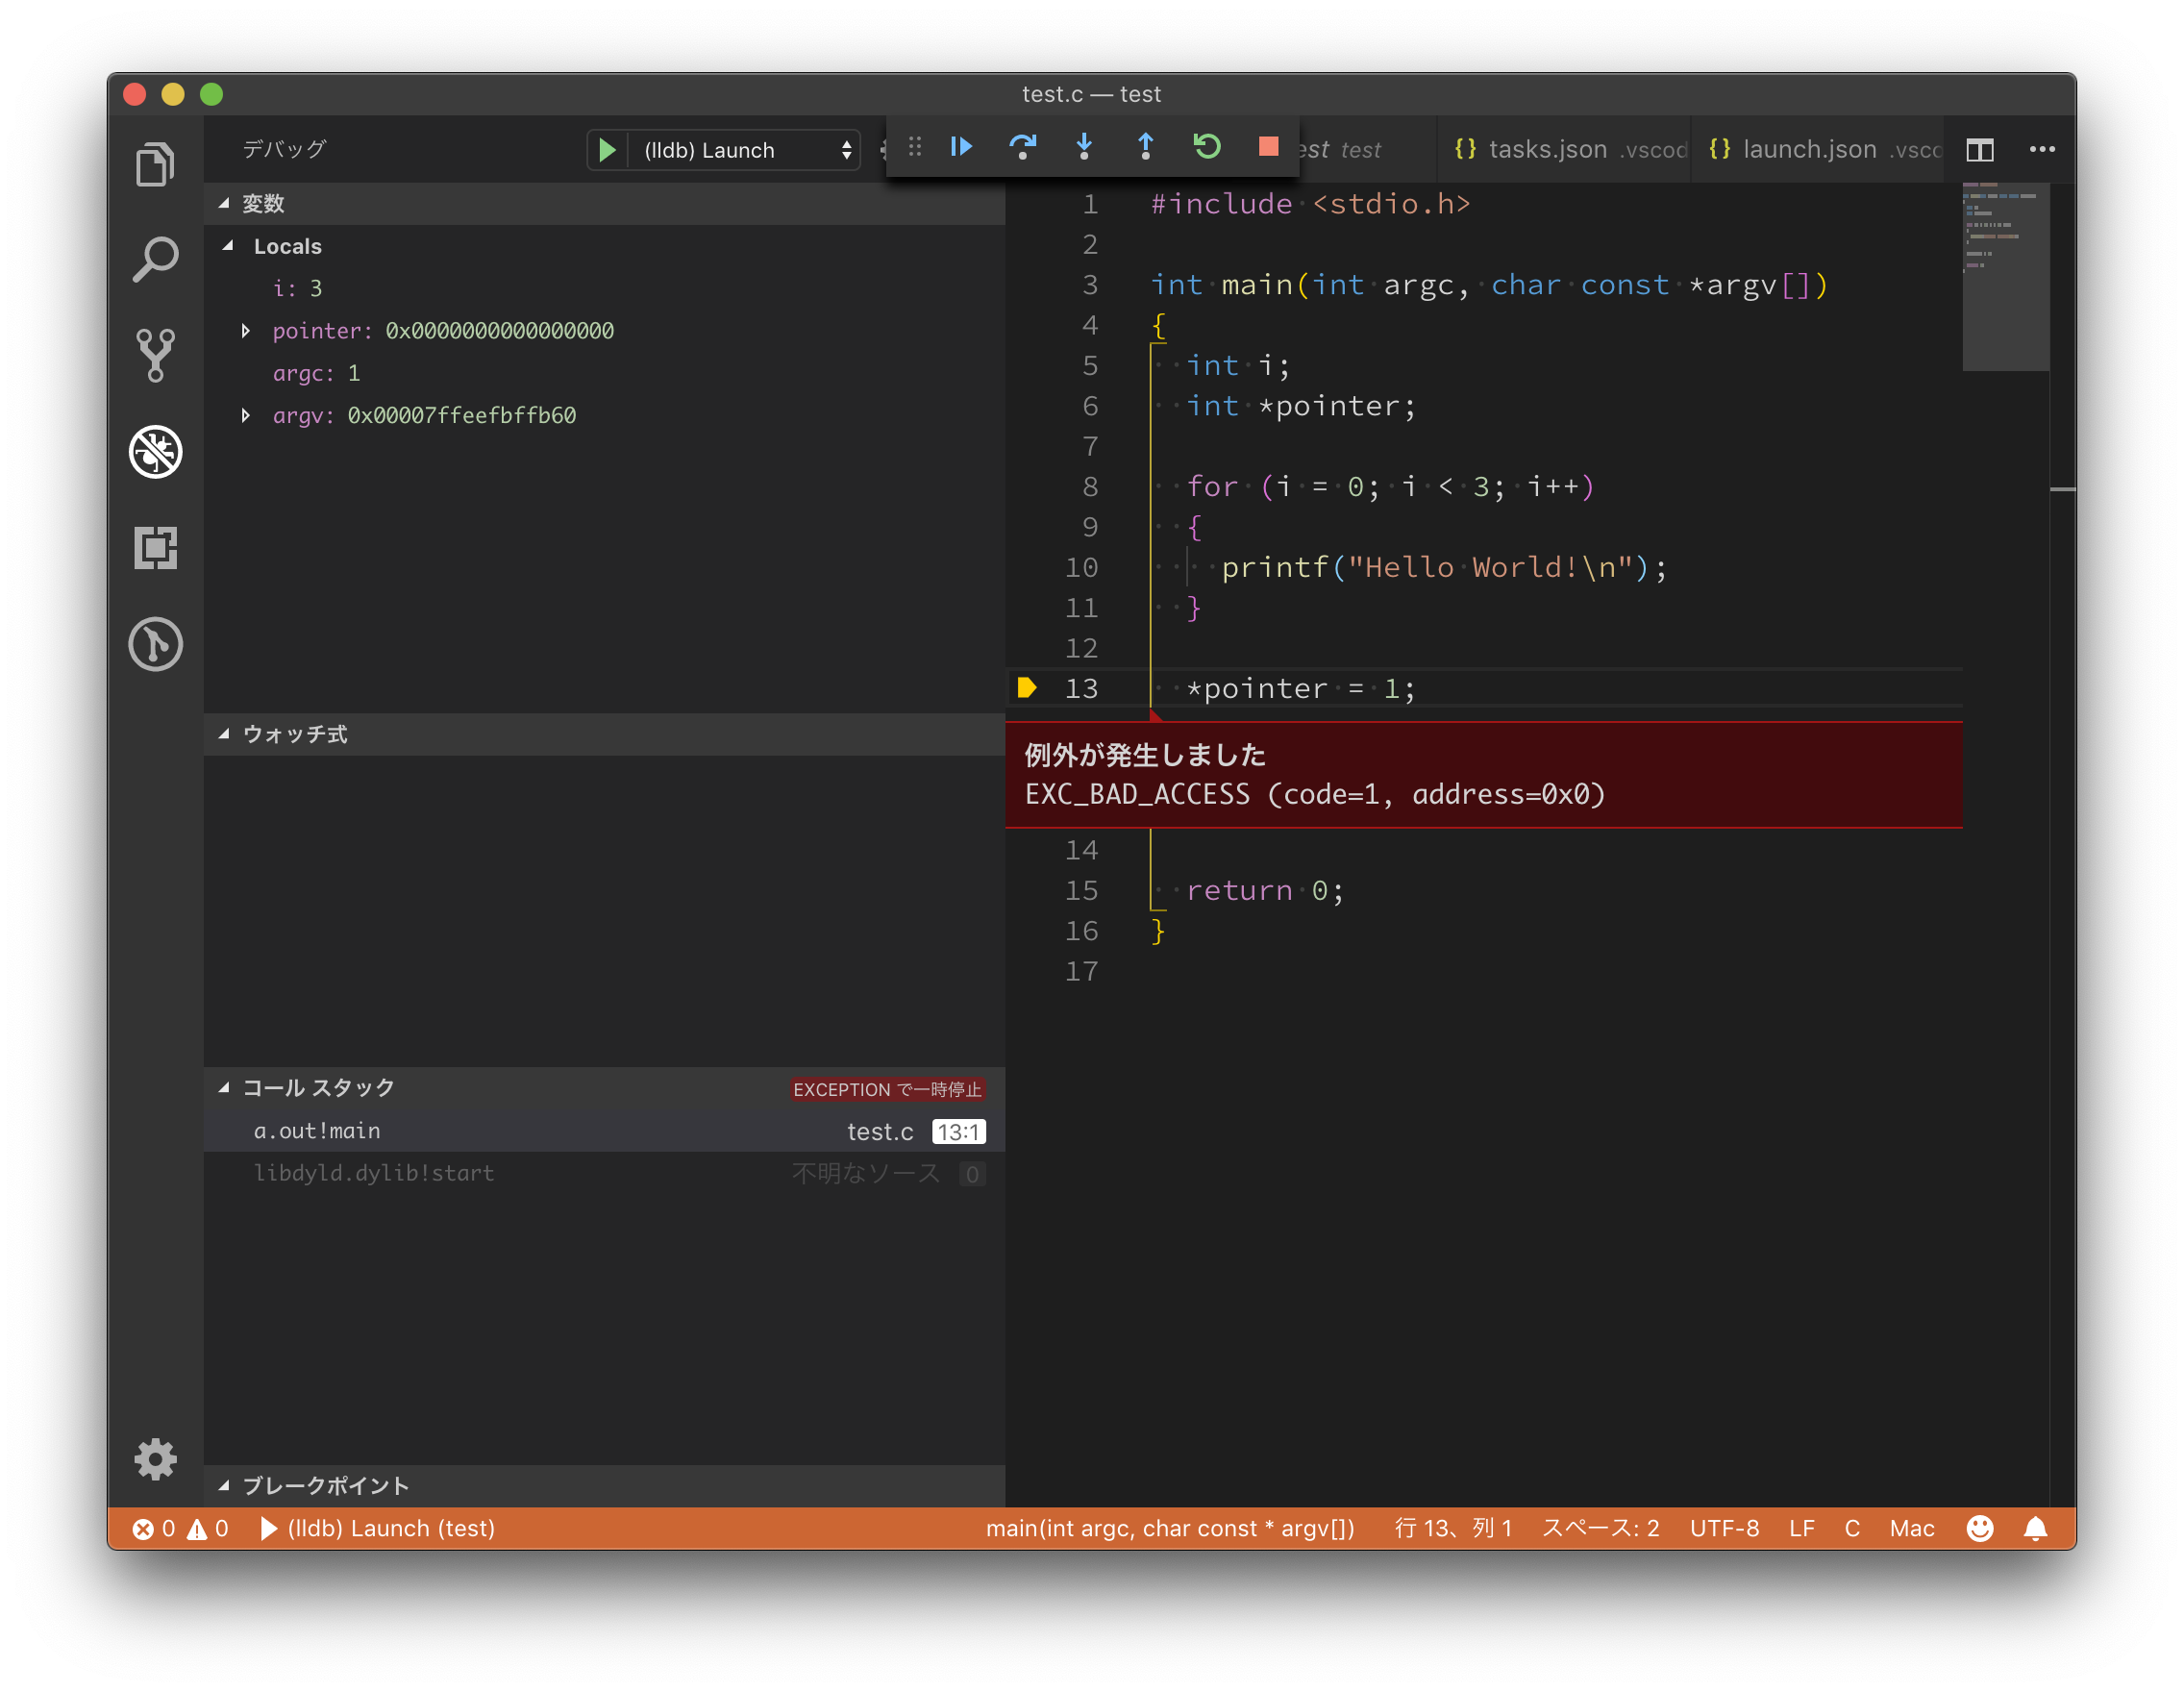Open the Source Control view
The width and height of the screenshot is (2184, 1692).
point(155,355)
